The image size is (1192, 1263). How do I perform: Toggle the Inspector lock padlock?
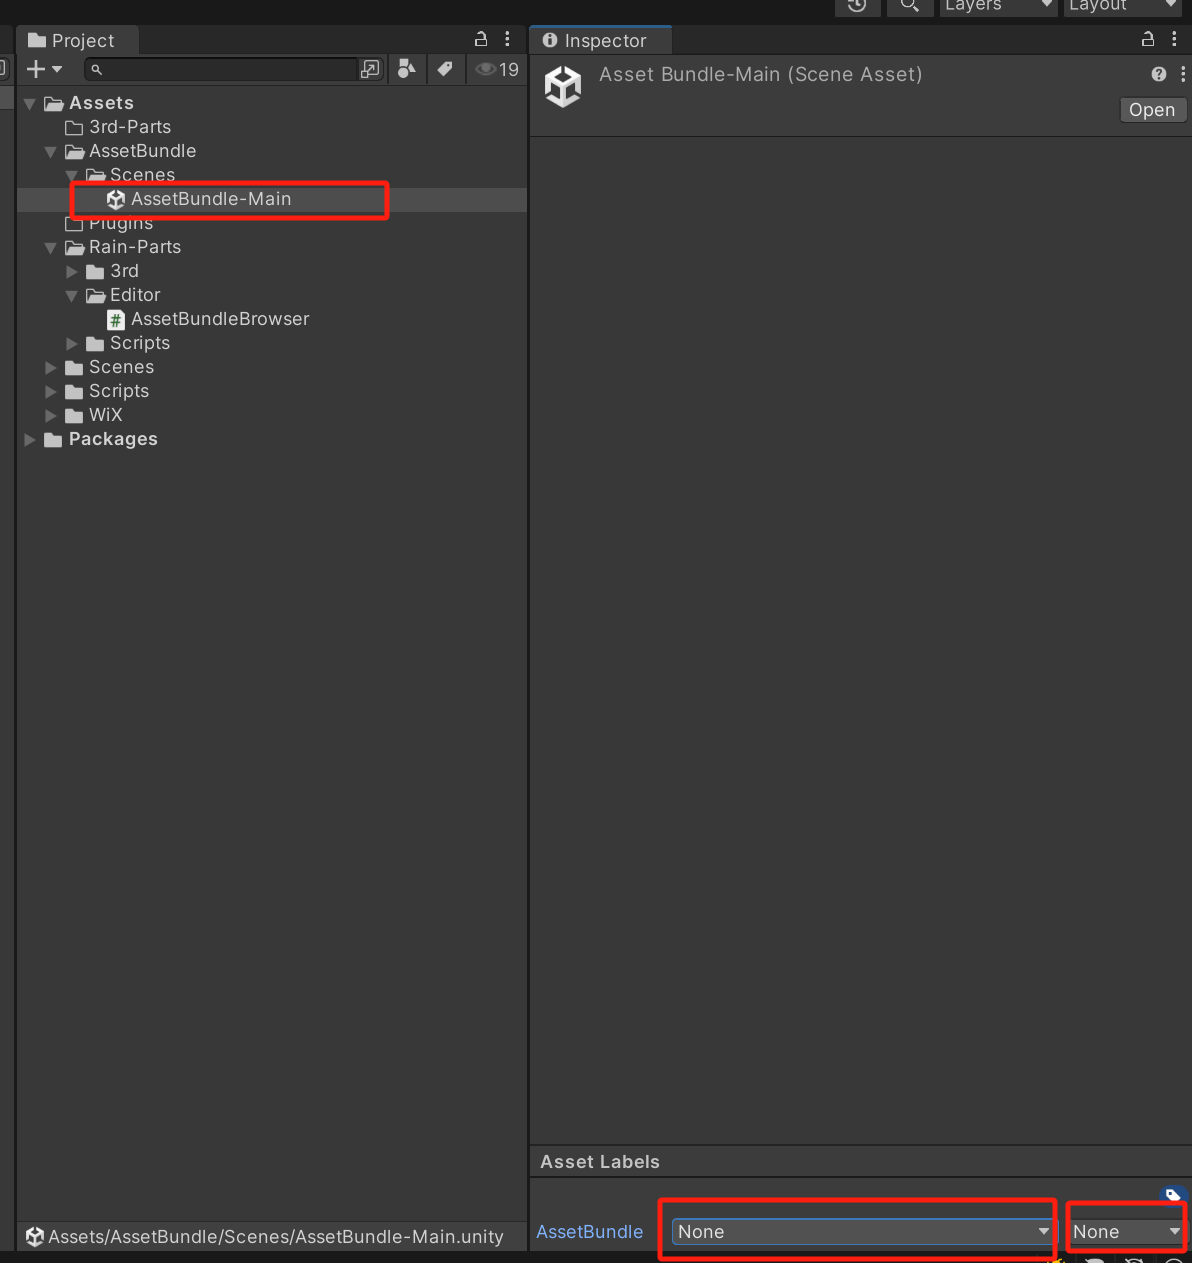pyautogui.click(x=1147, y=39)
